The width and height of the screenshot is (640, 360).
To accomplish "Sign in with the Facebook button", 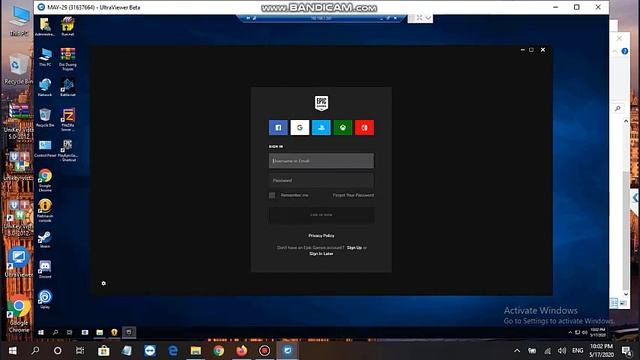I will [x=278, y=128].
